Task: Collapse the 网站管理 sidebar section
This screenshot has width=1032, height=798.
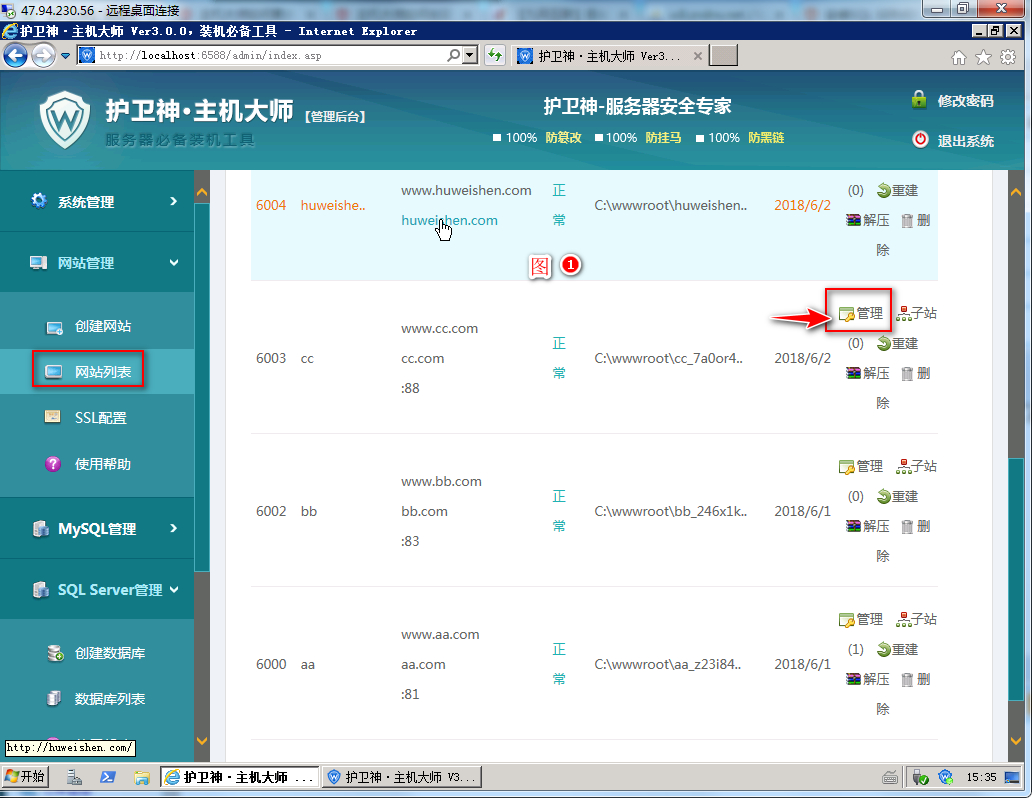Action: coord(97,263)
